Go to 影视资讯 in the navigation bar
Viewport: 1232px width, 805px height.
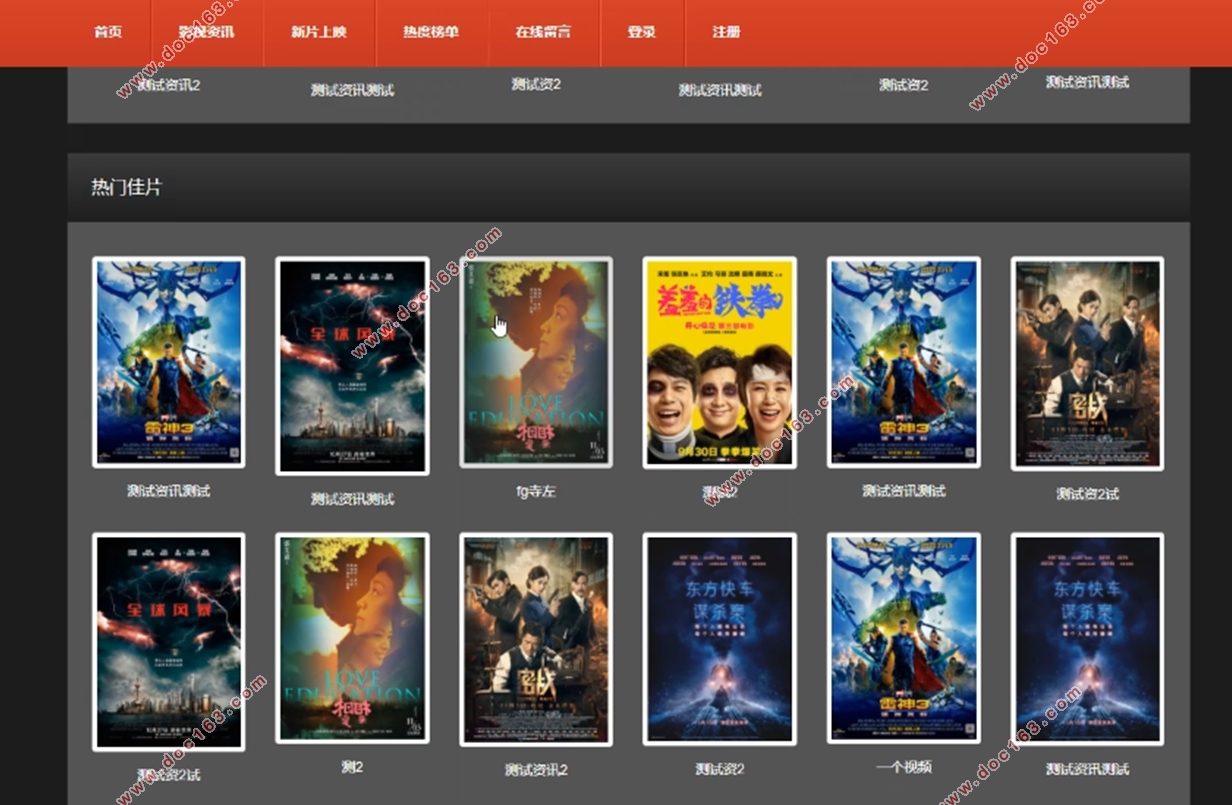pyautogui.click(x=207, y=32)
